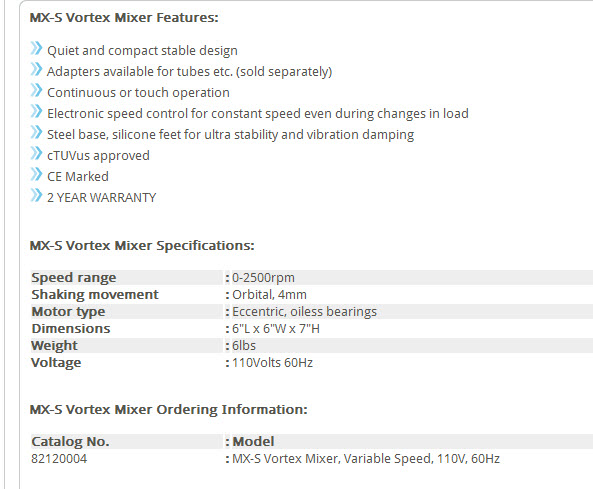The image size is (593, 489).
Task: Click the arrow bullet beside Electronic speed control
Action: click(x=36, y=111)
